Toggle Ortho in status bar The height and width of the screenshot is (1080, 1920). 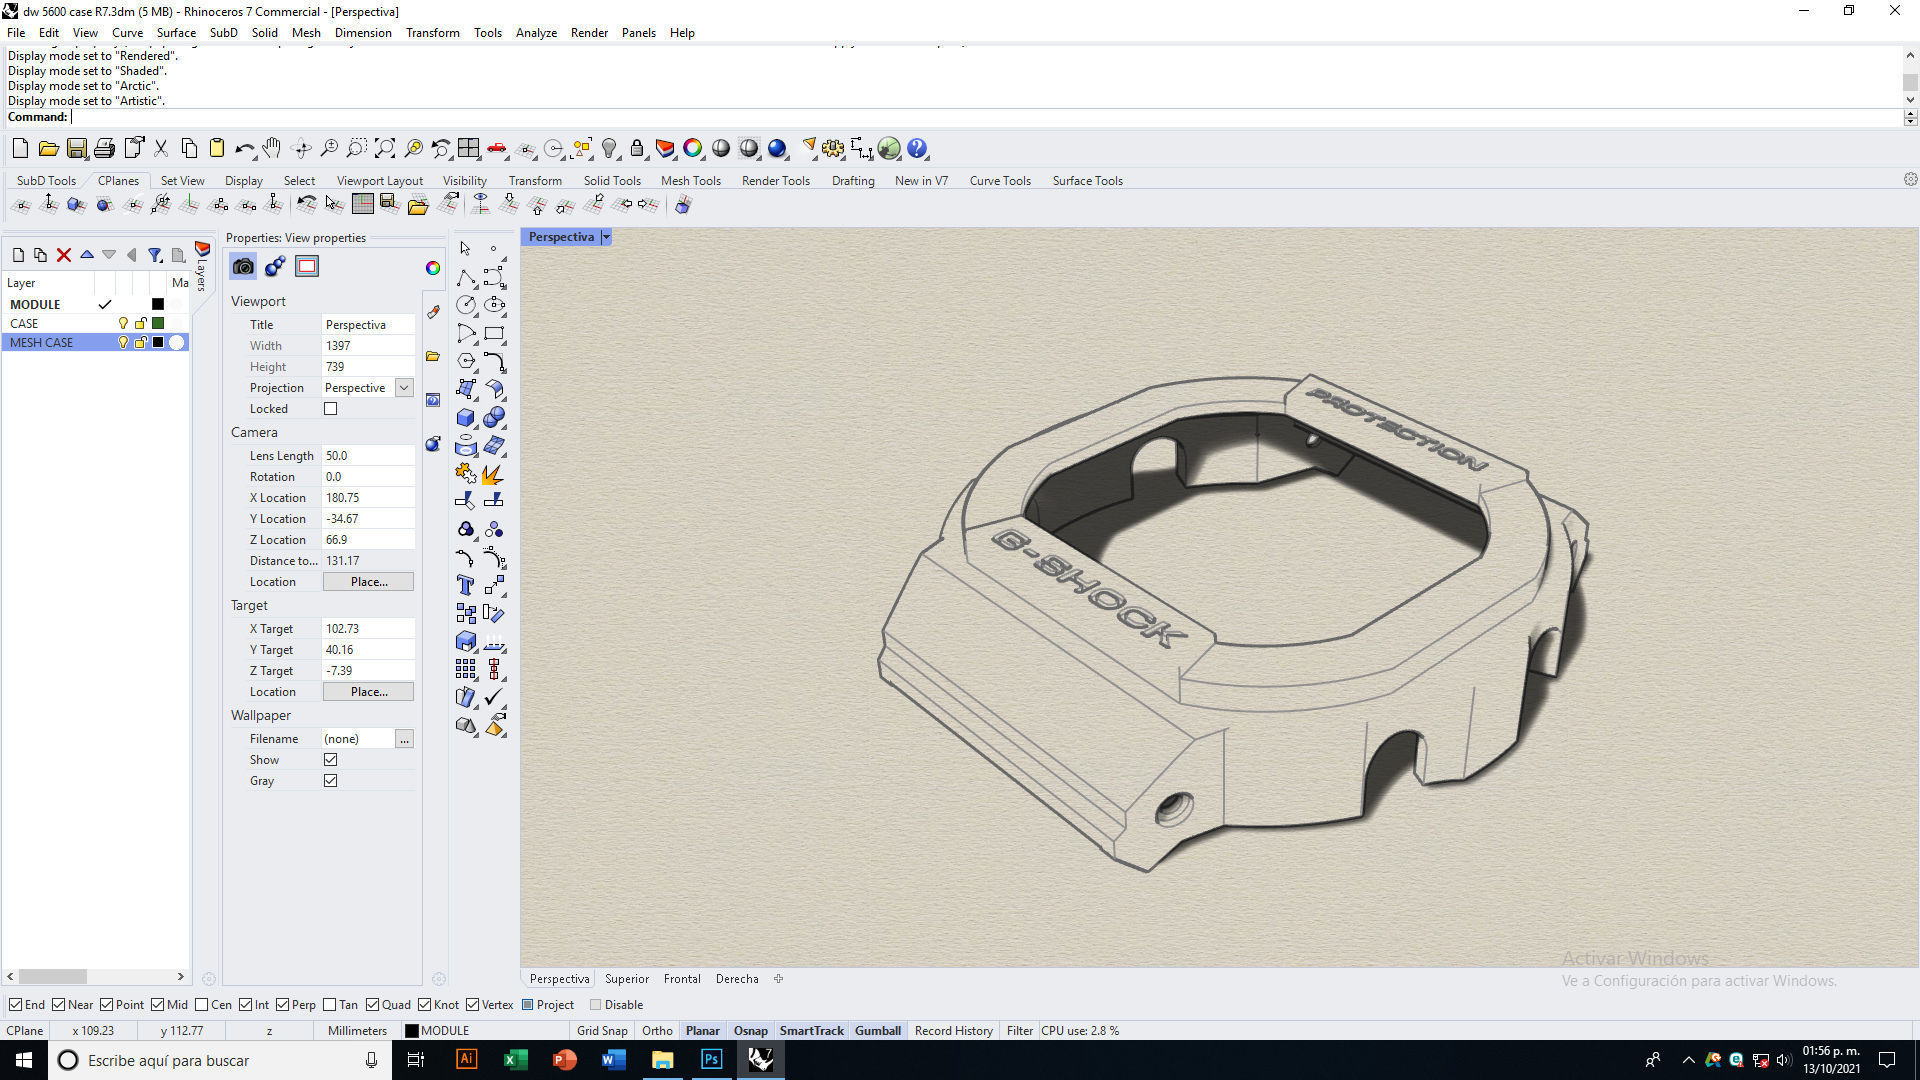pyautogui.click(x=657, y=1031)
